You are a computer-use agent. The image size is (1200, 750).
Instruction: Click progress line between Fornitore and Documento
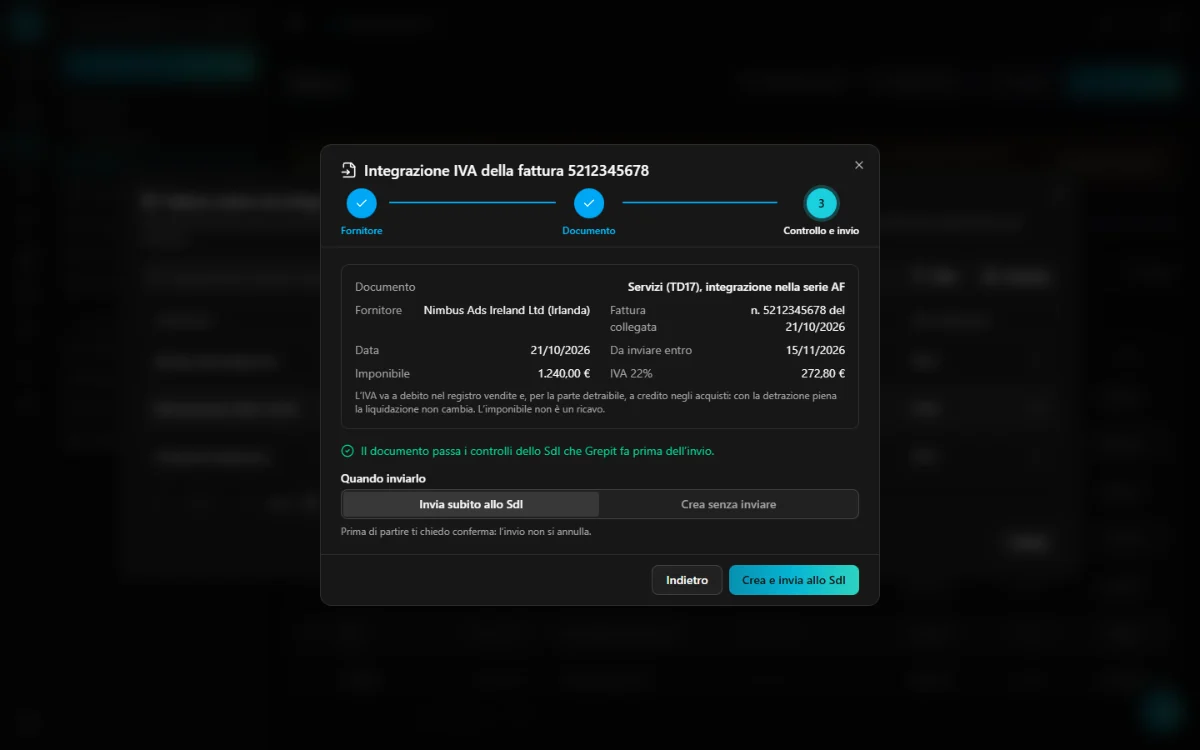(x=472, y=202)
